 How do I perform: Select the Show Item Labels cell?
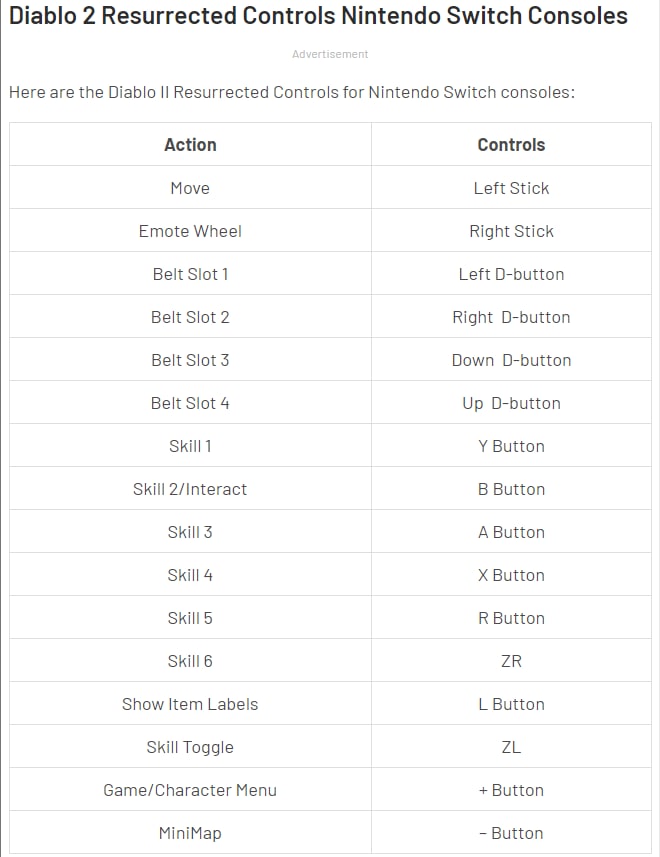click(x=190, y=704)
